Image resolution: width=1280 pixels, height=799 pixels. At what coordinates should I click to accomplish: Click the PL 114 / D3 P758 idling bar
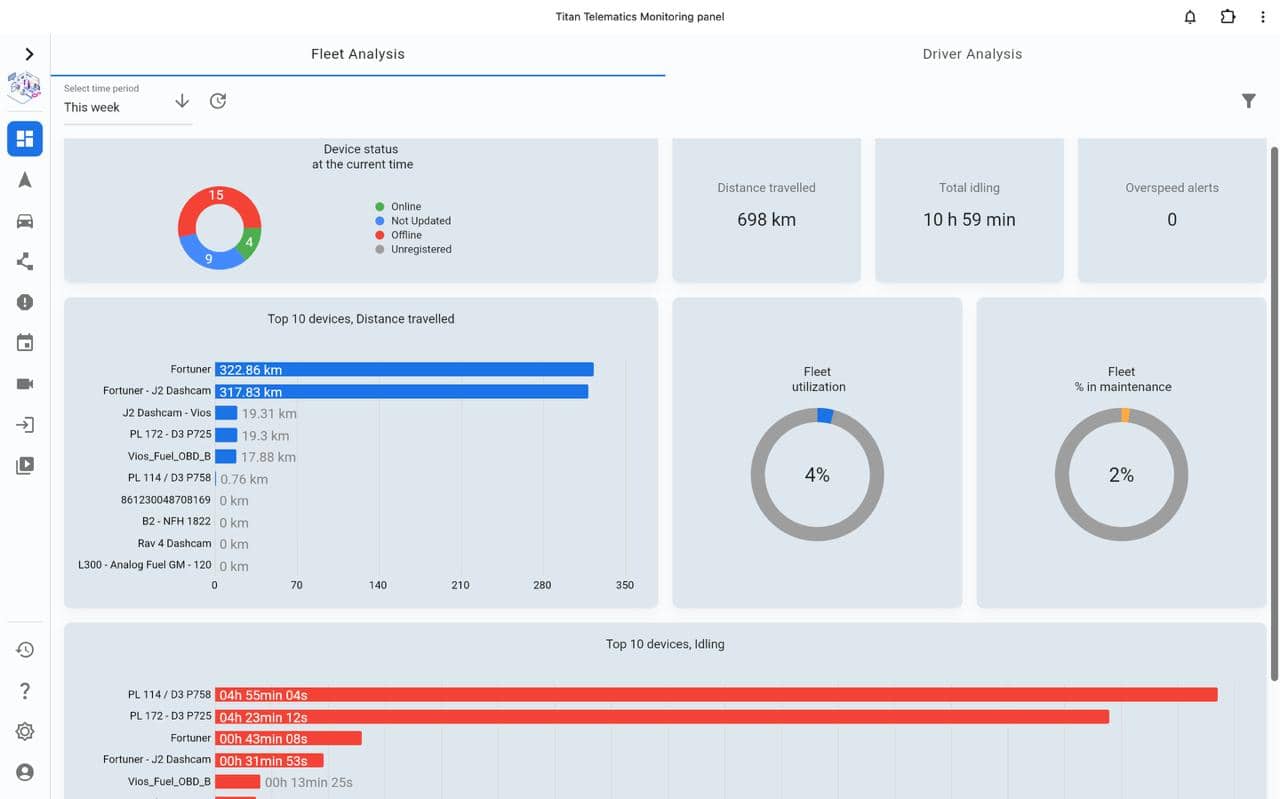point(716,695)
